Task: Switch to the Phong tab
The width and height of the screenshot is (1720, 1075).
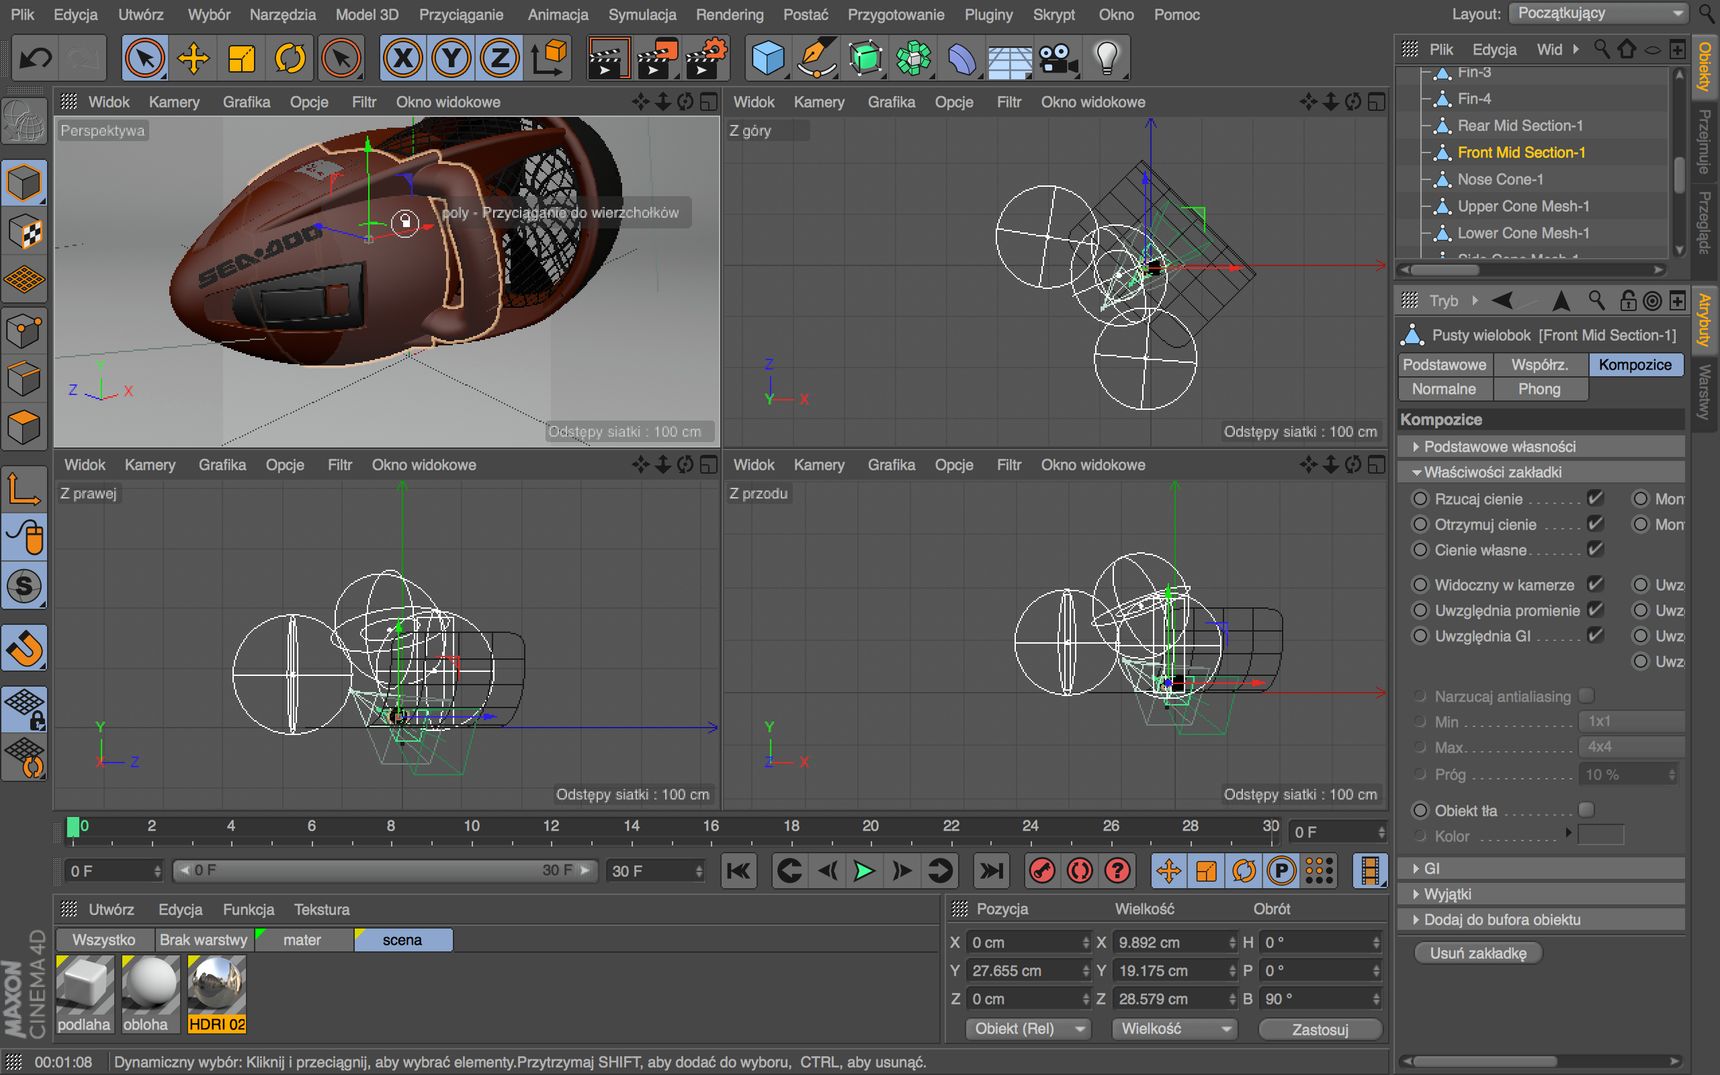Action: 1540,389
